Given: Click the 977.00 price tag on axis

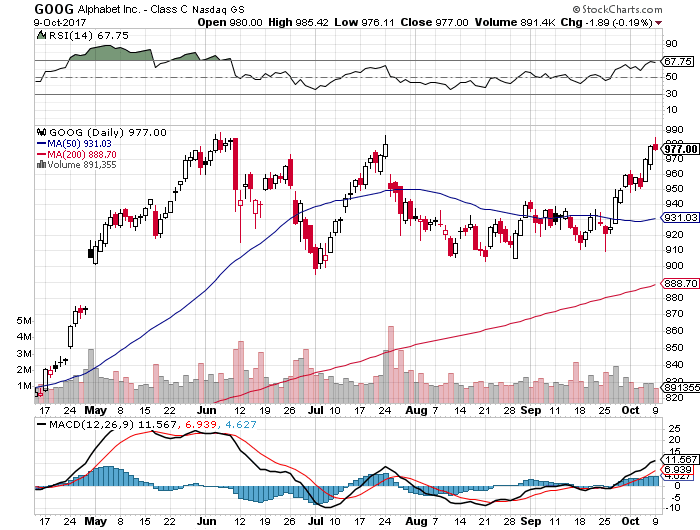Looking at the screenshot, I should pos(681,149).
